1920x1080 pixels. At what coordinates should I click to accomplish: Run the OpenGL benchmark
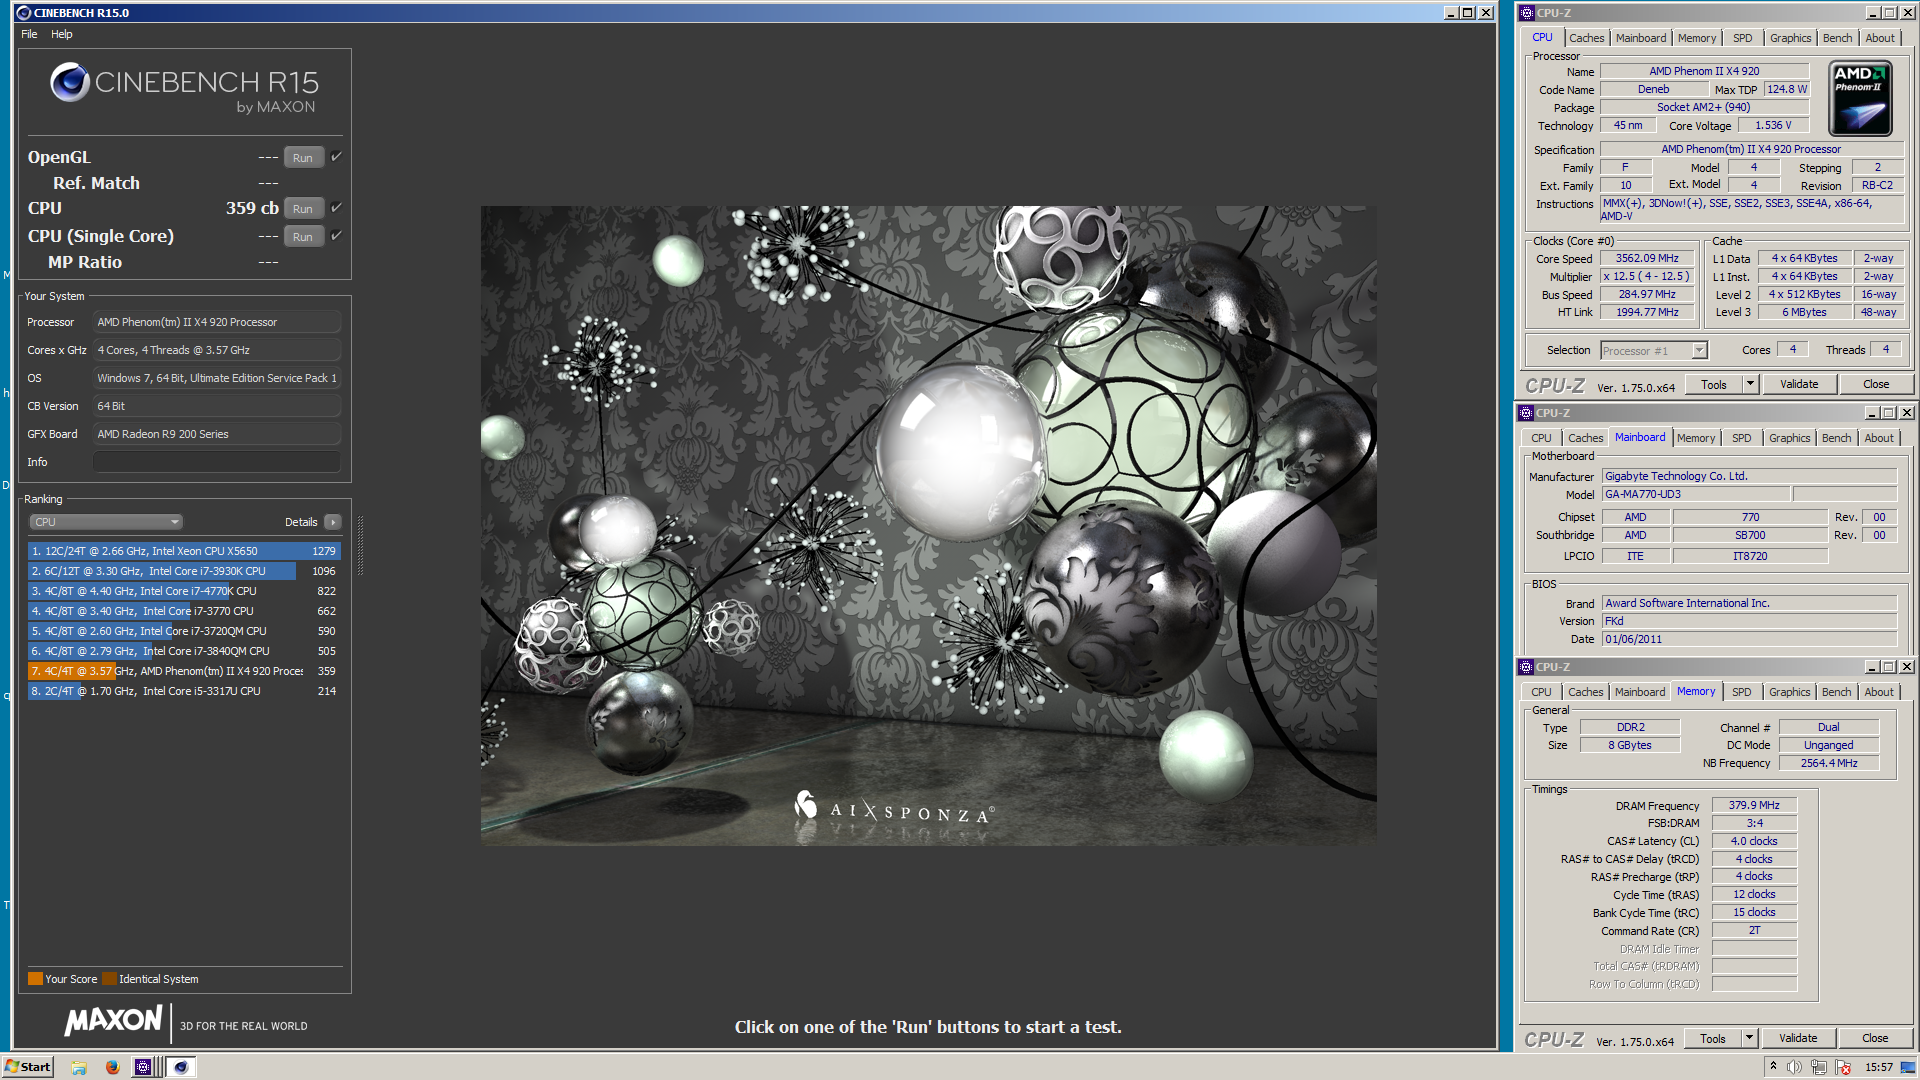(x=303, y=158)
